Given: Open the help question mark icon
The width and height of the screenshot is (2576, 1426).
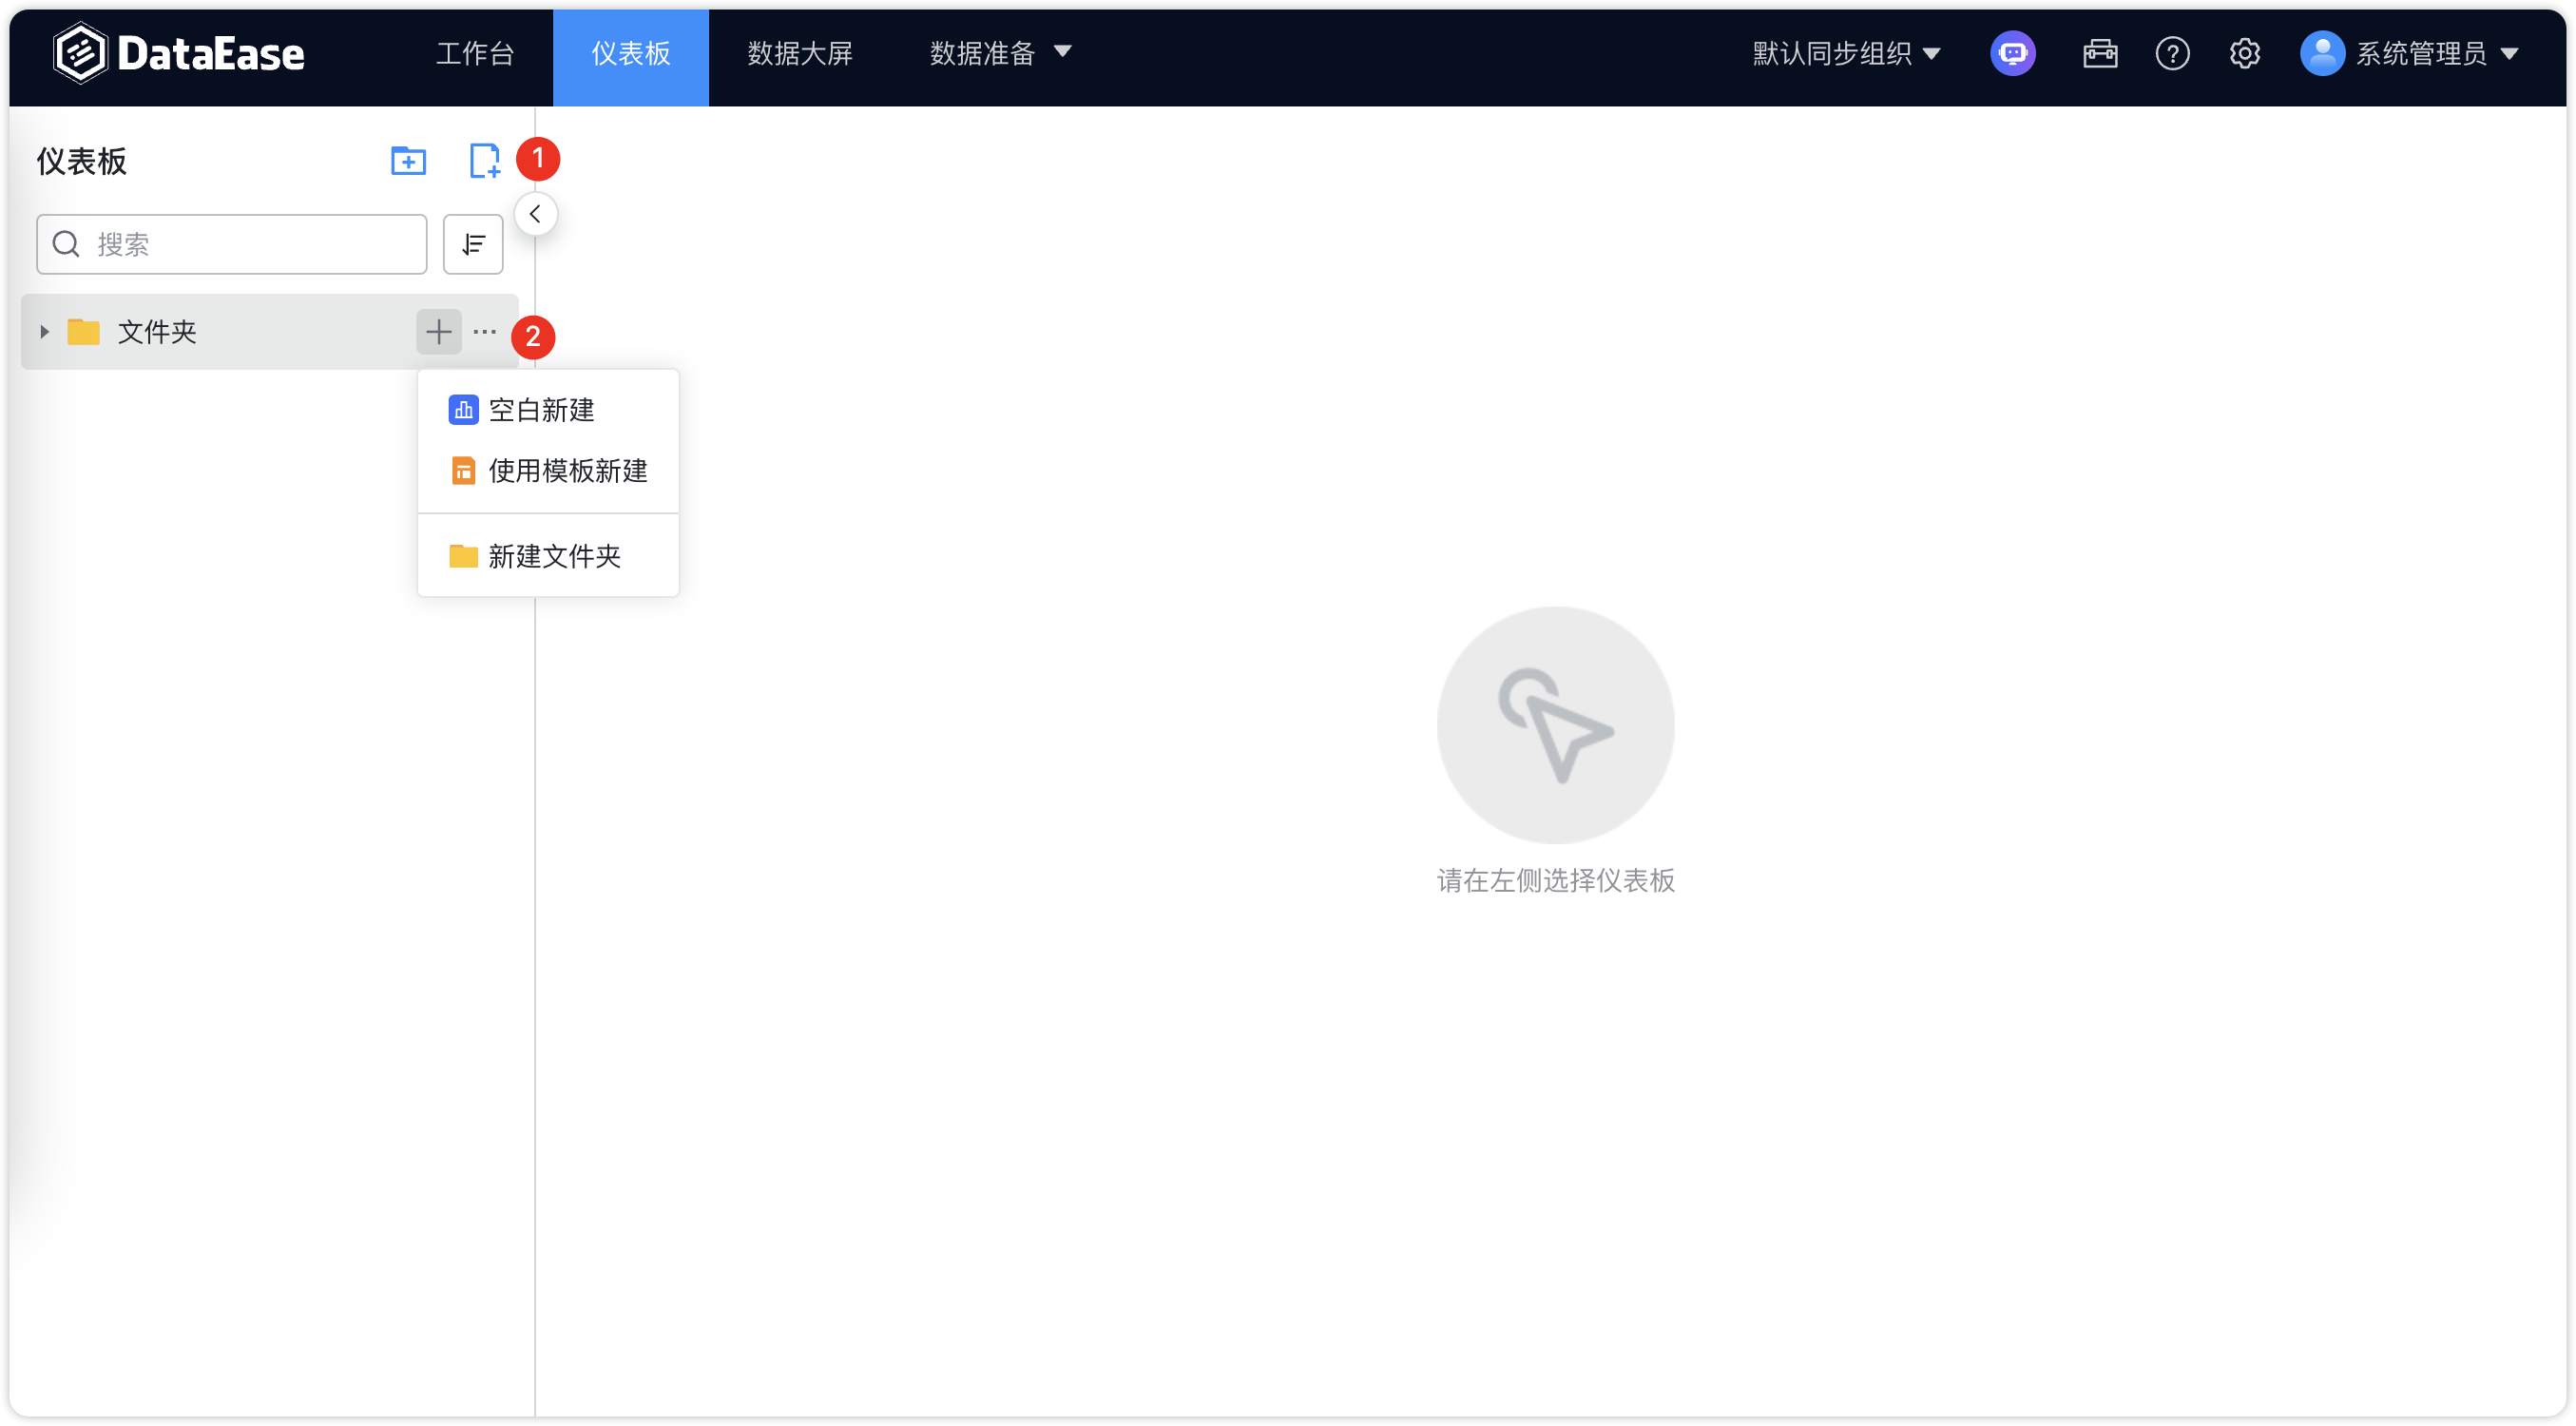Looking at the screenshot, I should [2172, 54].
